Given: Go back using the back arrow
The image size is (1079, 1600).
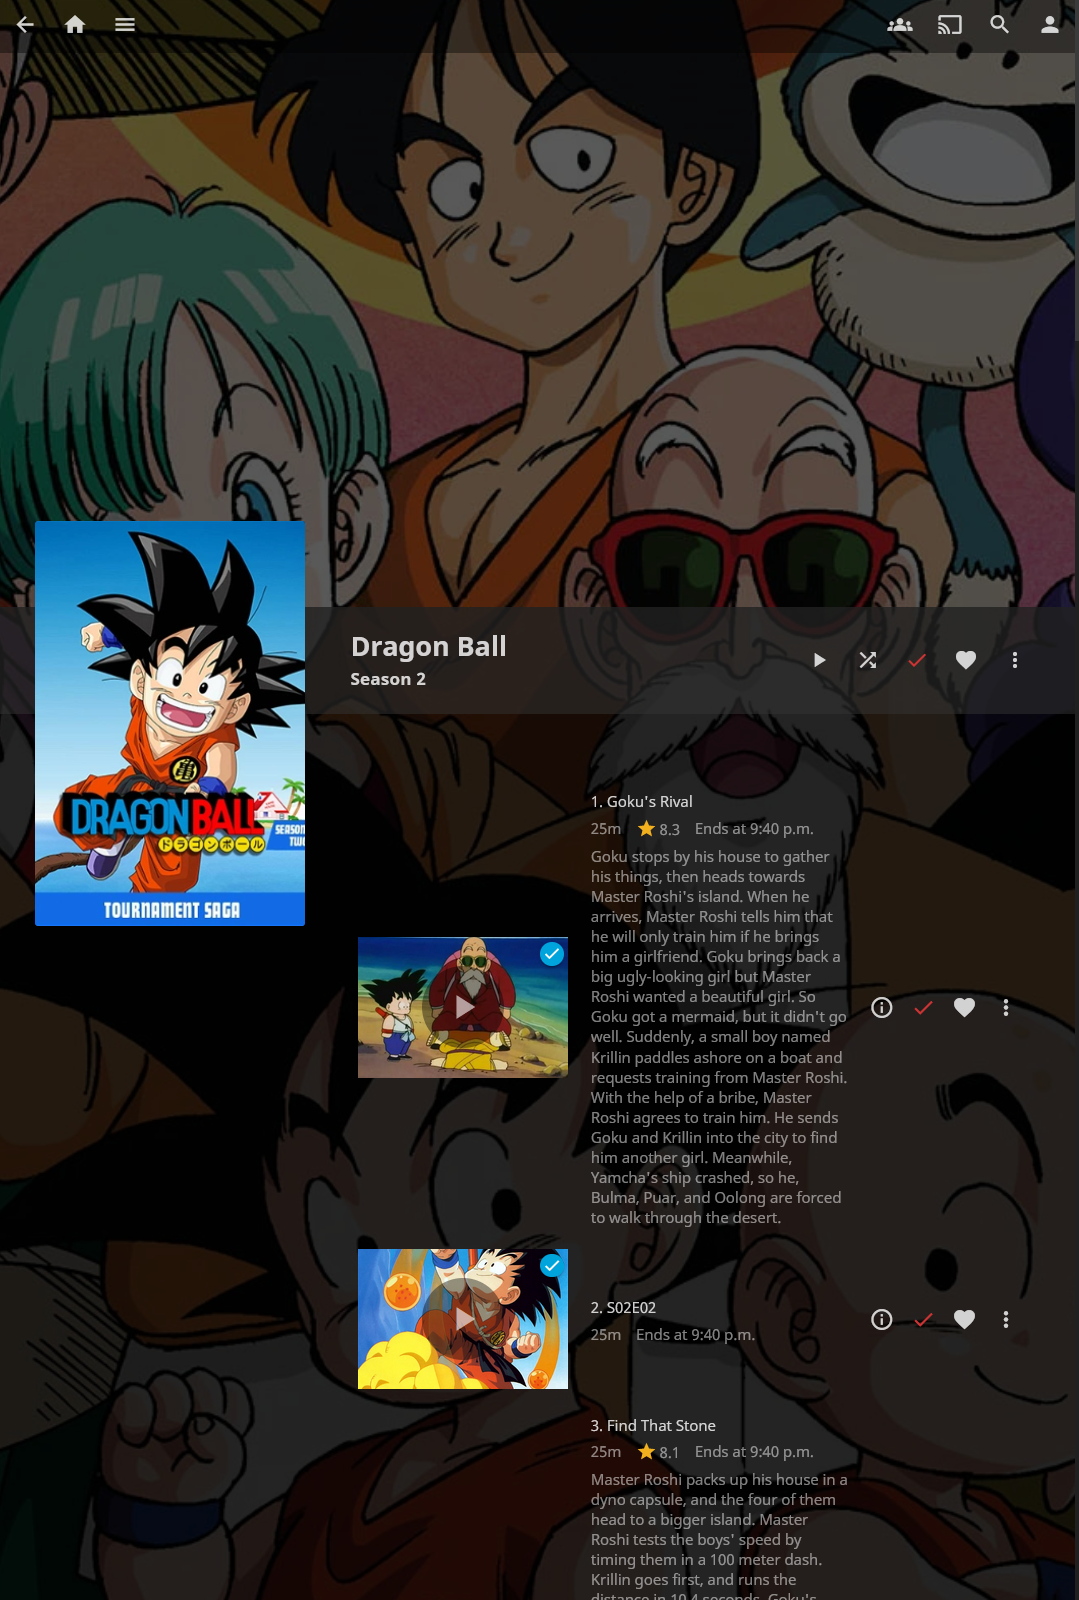Looking at the screenshot, I should (x=25, y=25).
